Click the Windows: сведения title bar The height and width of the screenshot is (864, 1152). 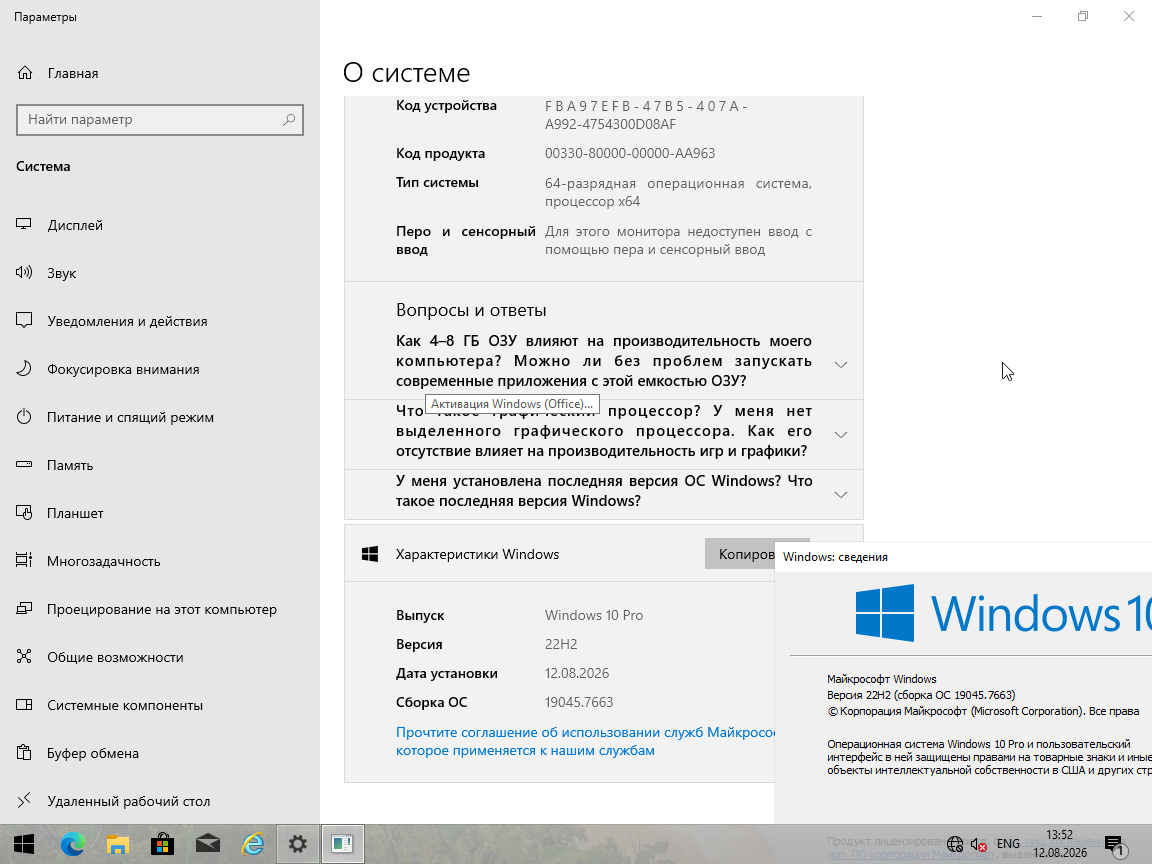point(962,557)
